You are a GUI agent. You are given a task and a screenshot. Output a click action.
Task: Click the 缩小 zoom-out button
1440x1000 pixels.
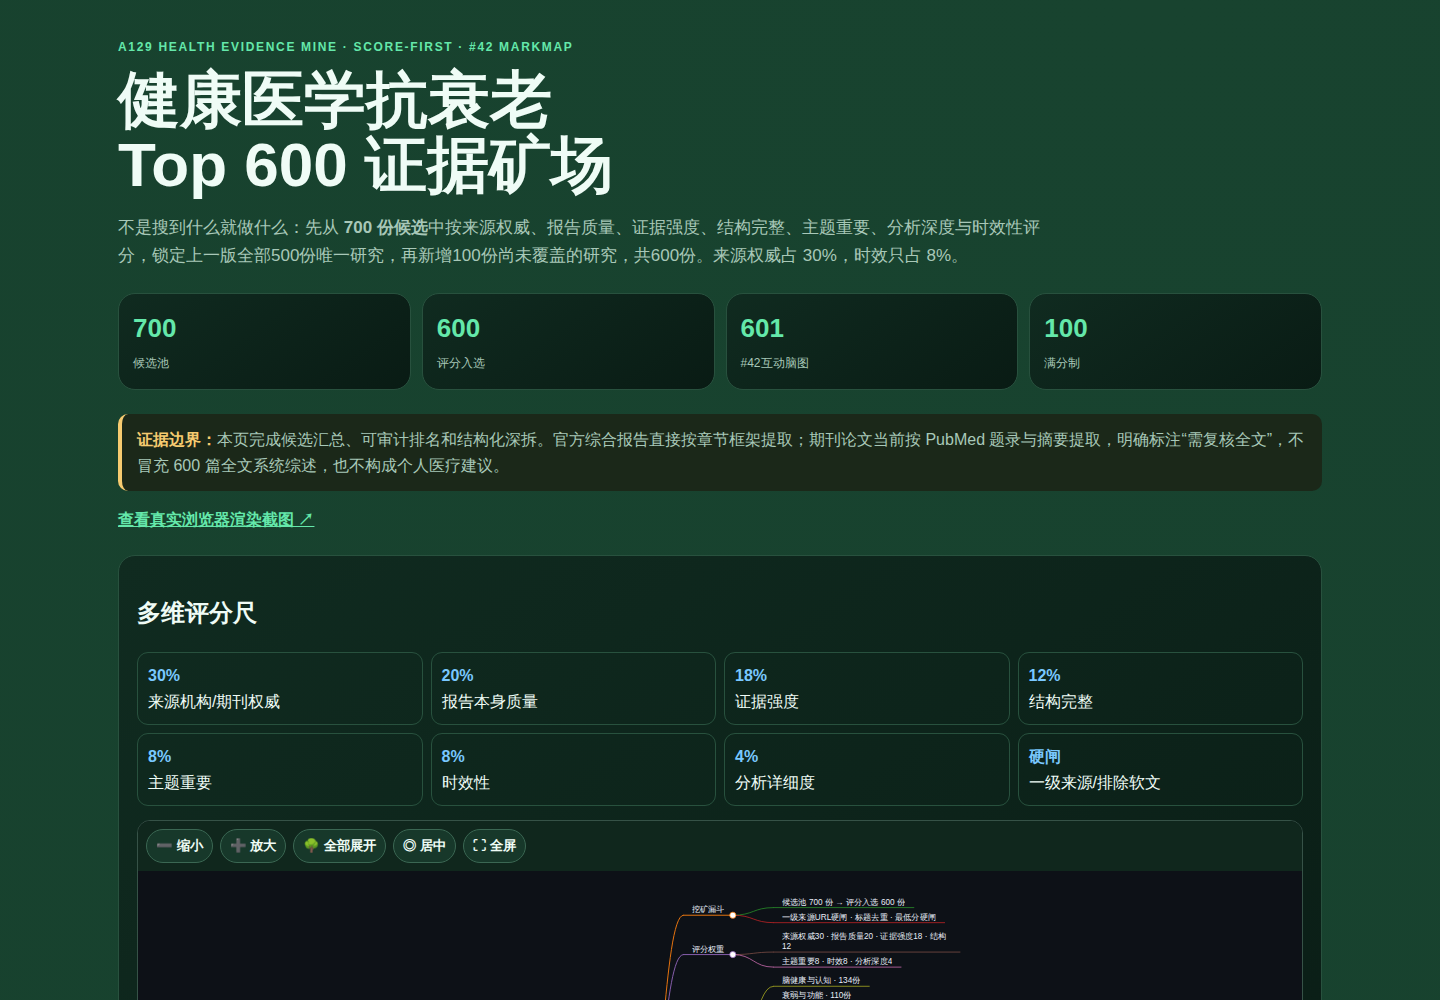pos(179,846)
